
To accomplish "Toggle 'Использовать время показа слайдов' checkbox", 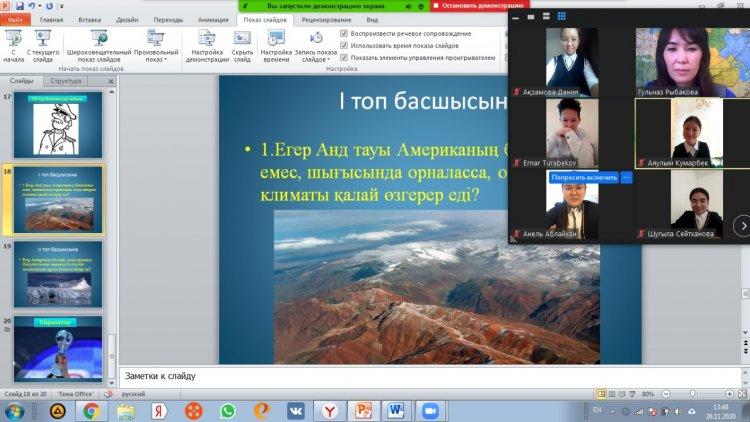I will pos(344,45).
